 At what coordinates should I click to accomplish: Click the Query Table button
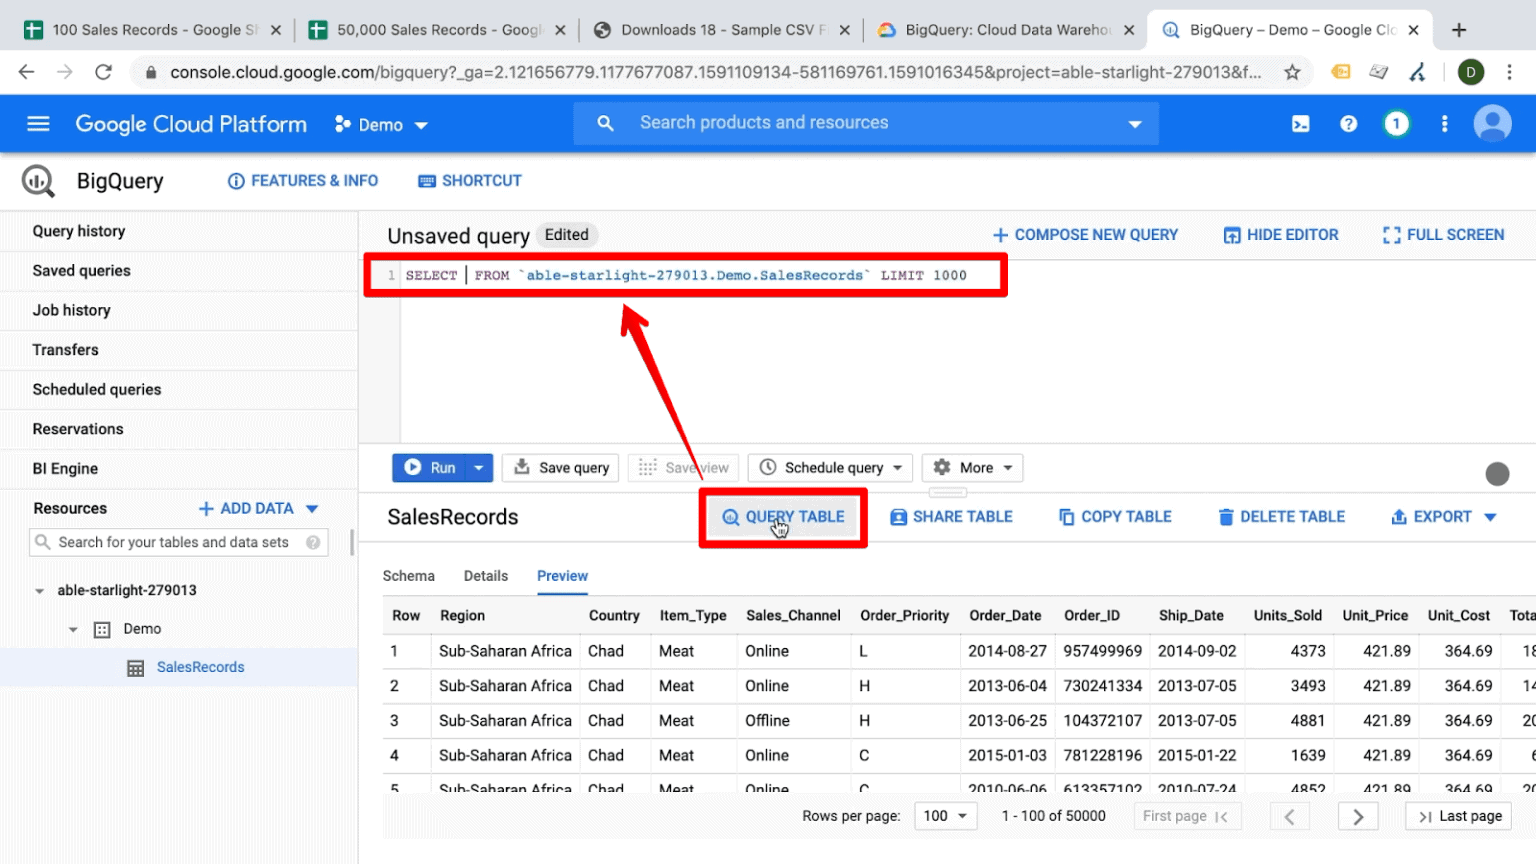tap(782, 517)
